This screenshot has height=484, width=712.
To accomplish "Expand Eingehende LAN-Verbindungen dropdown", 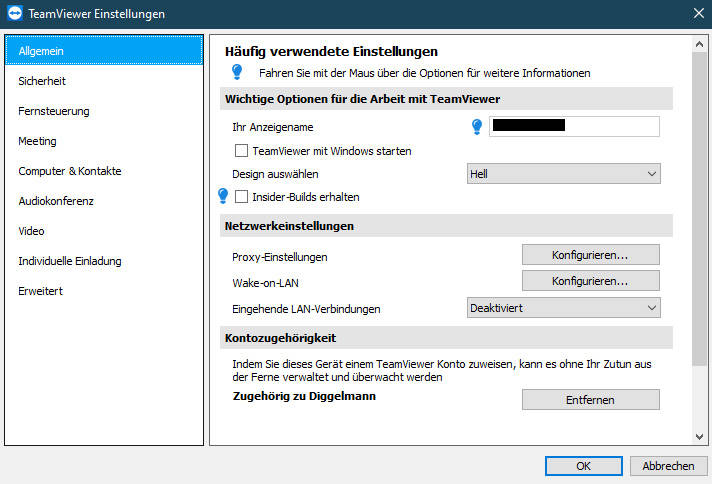I will (564, 308).
